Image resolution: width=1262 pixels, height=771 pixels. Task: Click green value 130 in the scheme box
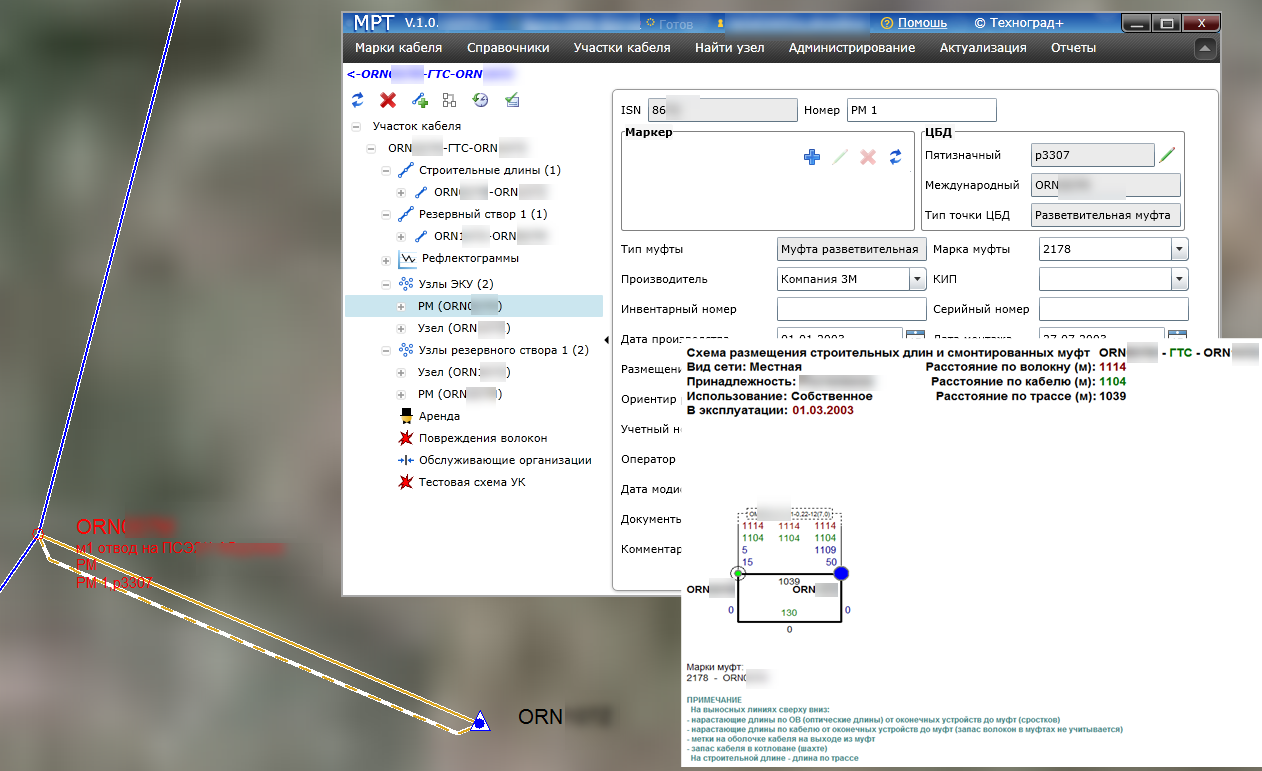click(789, 613)
